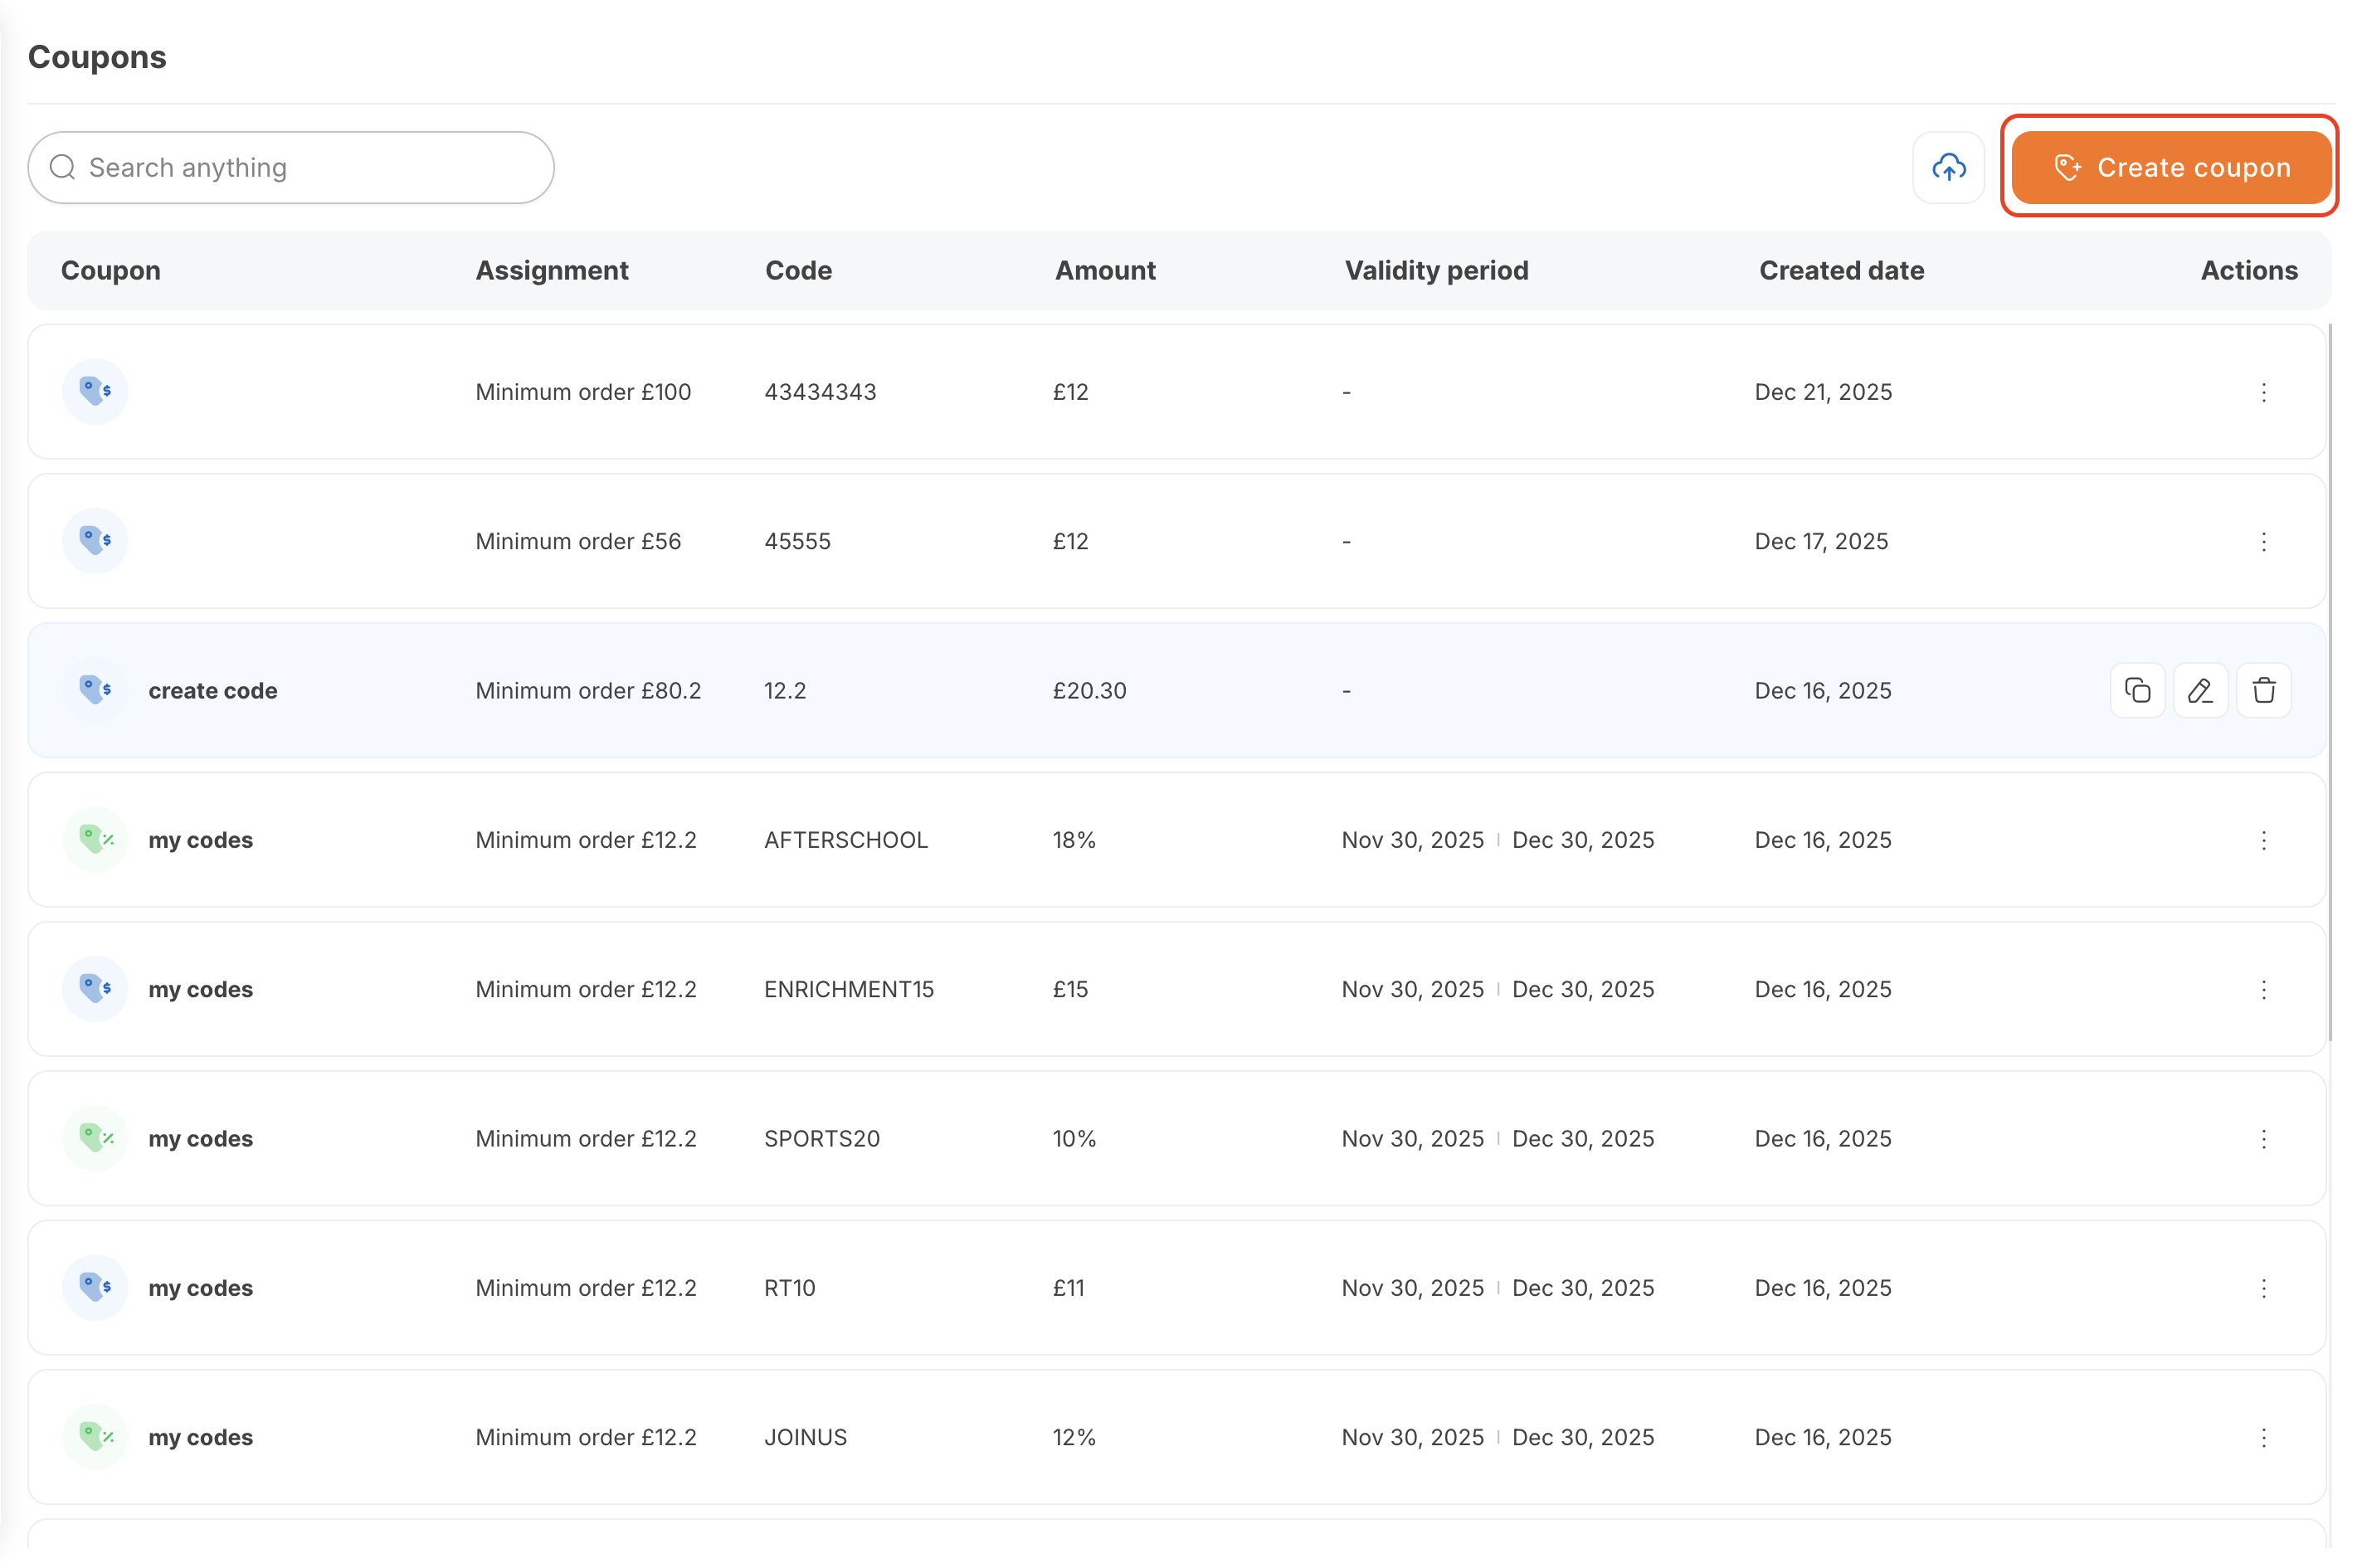The height and width of the screenshot is (1568, 2367).
Task: Open three-dot menu for ENRICHMENT15 coupon
Action: pyautogui.click(x=2263, y=989)
